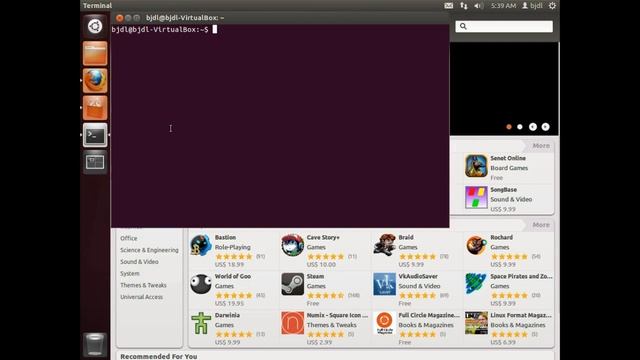Open the Braid game icon

tap(384, 245)
